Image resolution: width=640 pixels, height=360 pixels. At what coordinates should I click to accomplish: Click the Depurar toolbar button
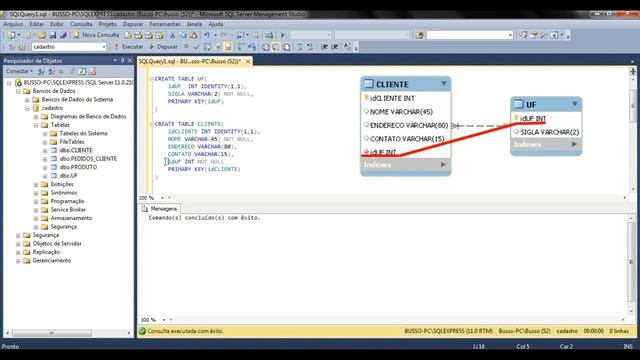click(x=163, y=47)
